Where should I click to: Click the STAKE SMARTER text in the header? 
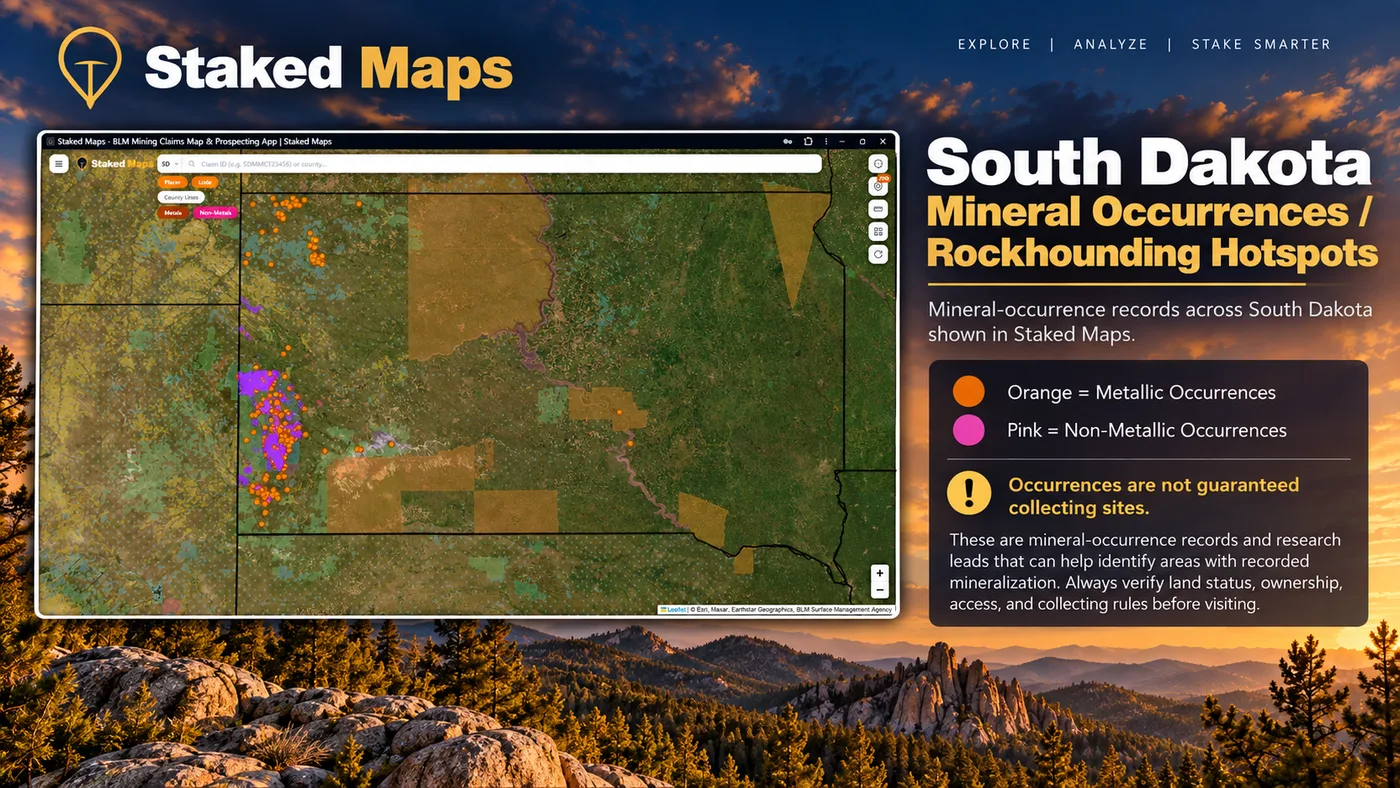[1261, 45]
